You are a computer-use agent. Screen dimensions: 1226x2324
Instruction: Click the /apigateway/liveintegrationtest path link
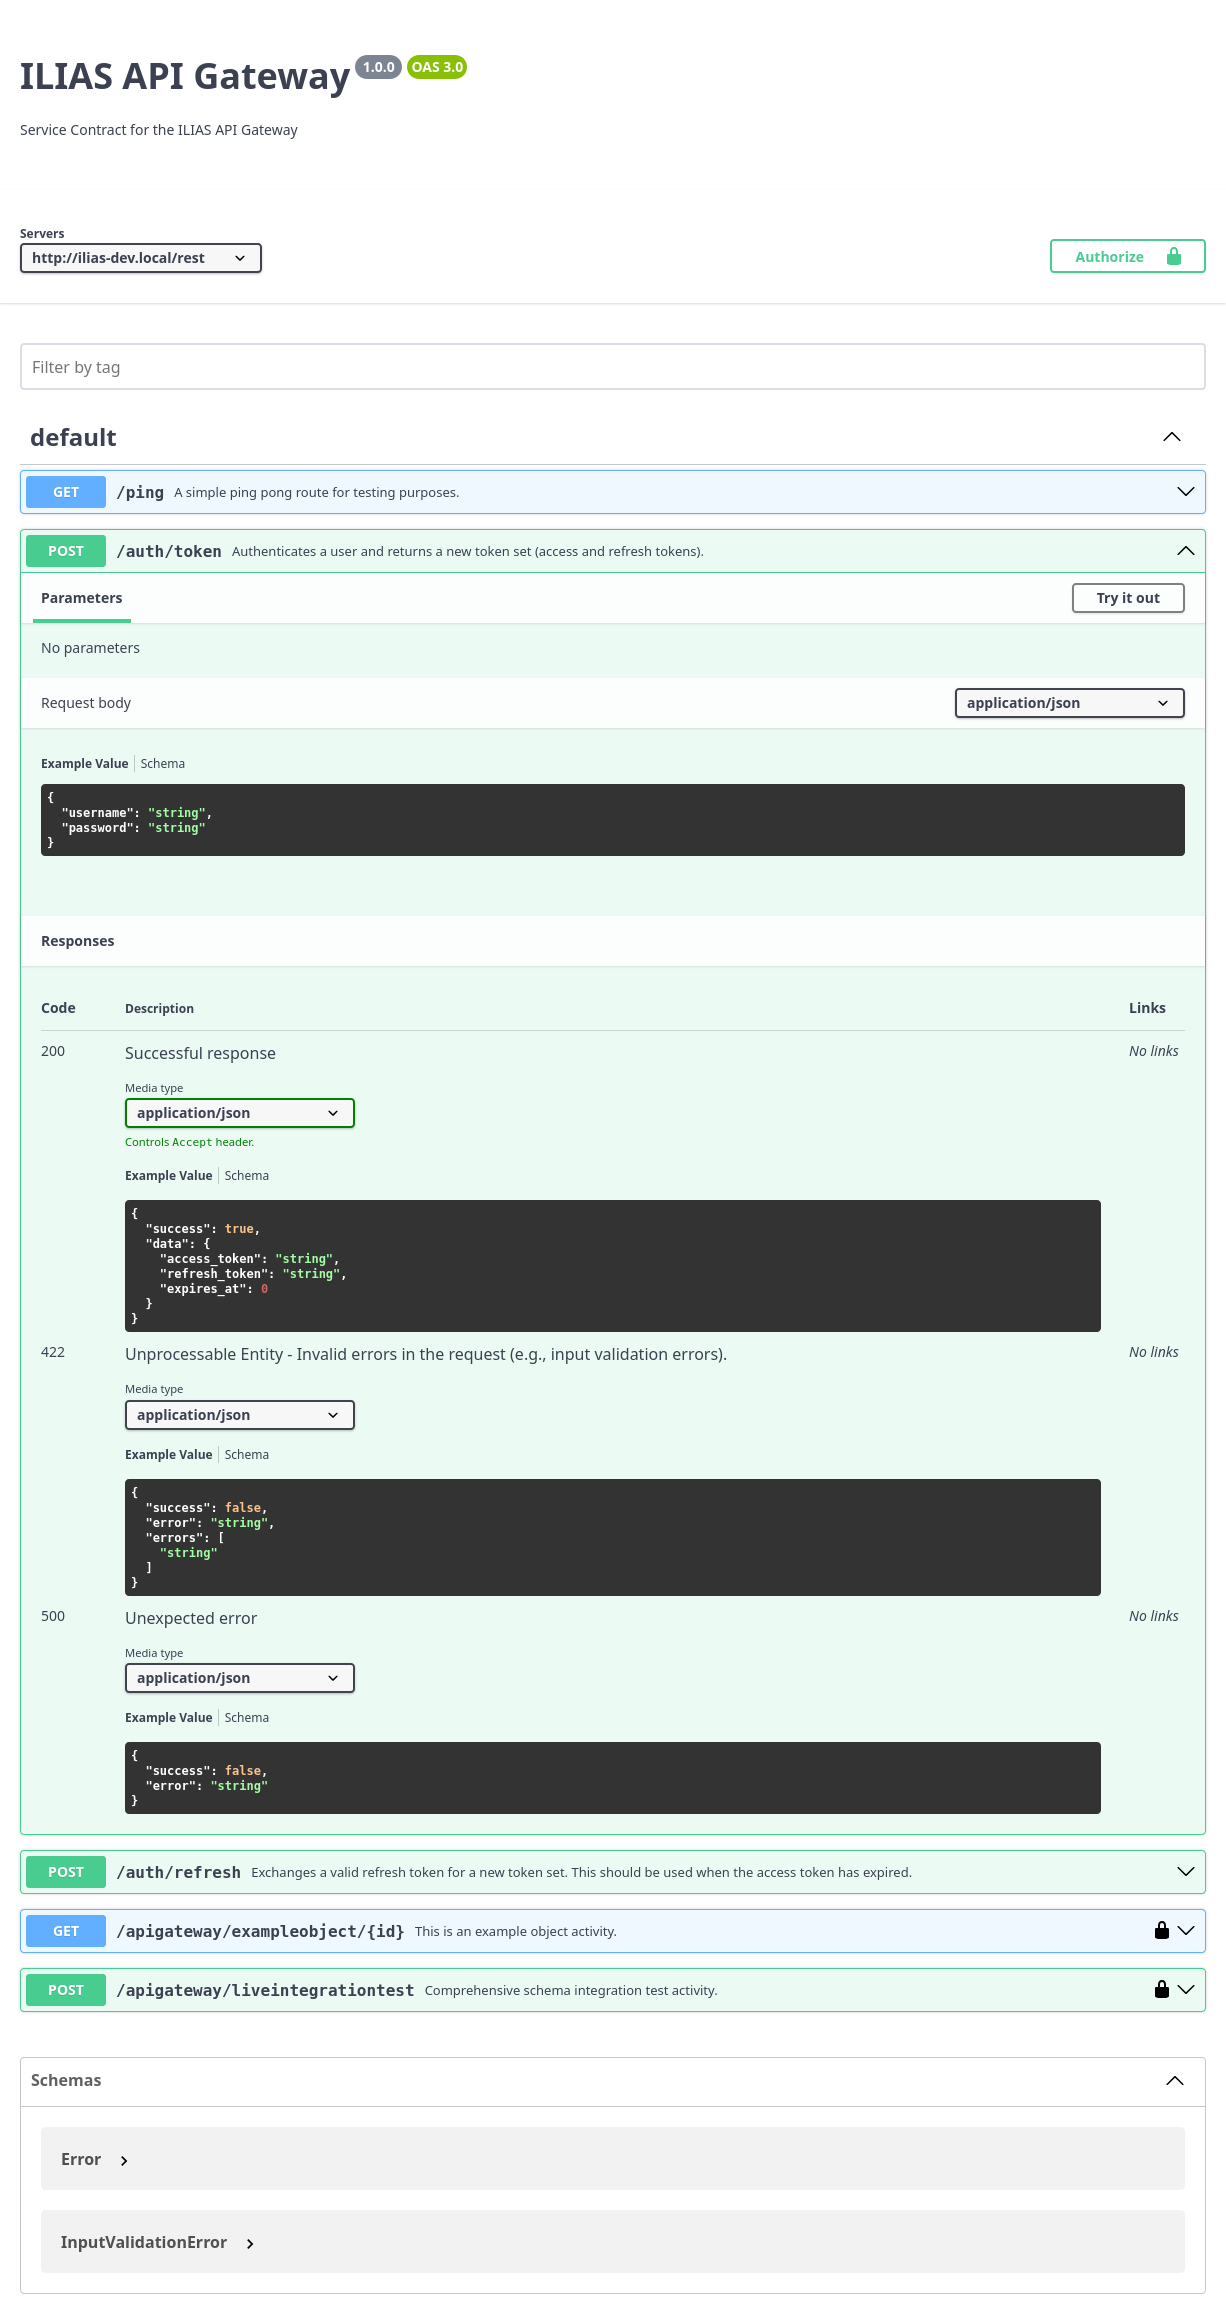[265, 1990]
